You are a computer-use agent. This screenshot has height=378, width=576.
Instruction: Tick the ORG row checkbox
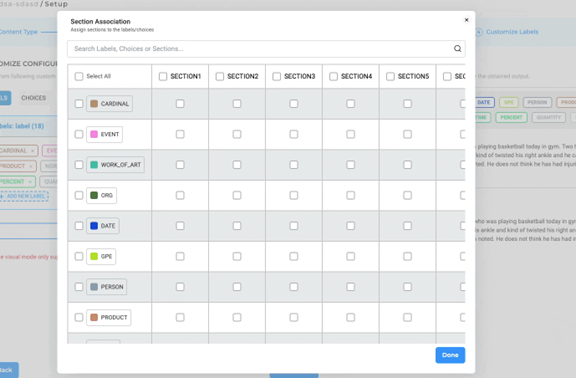pyautogui.click(x=79, y=195)
